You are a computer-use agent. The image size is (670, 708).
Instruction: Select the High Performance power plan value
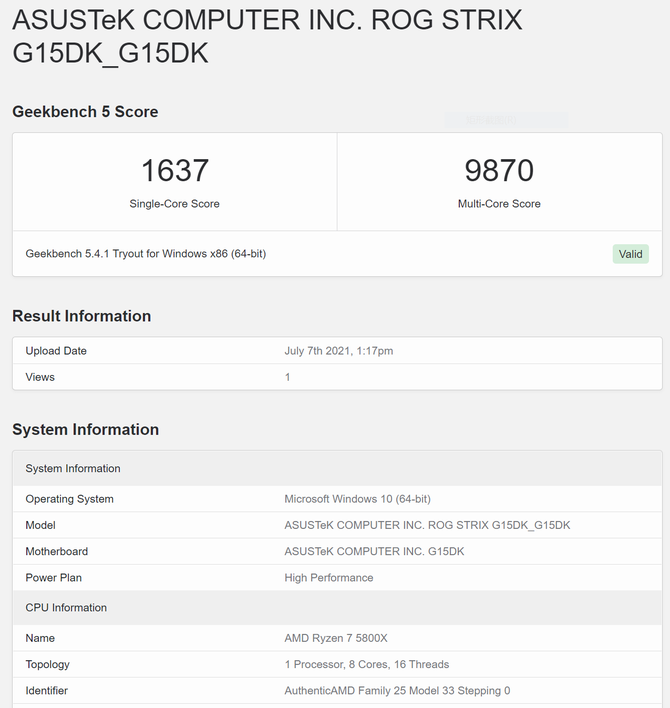[329, 578]
